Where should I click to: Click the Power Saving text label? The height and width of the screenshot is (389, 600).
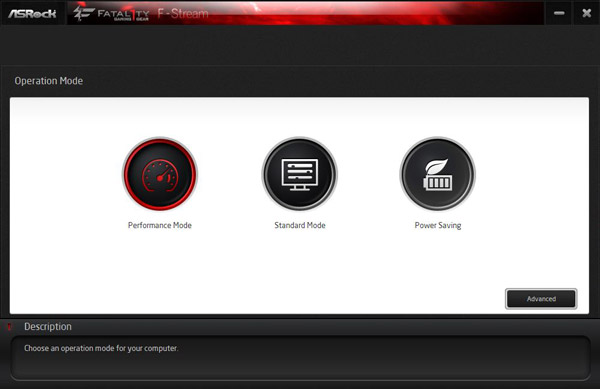pos(438,225)
